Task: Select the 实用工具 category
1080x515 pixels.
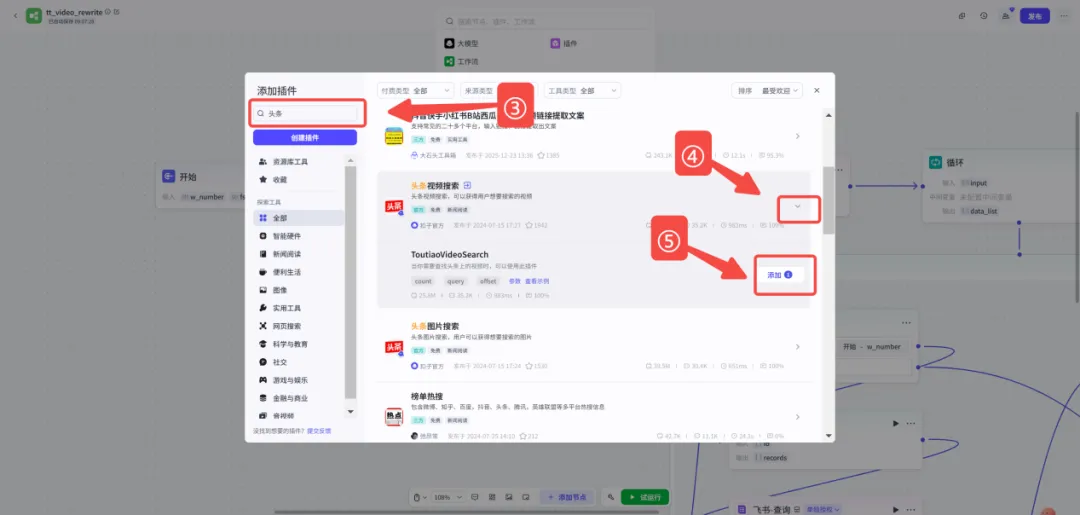Action: tap(298, 308)
